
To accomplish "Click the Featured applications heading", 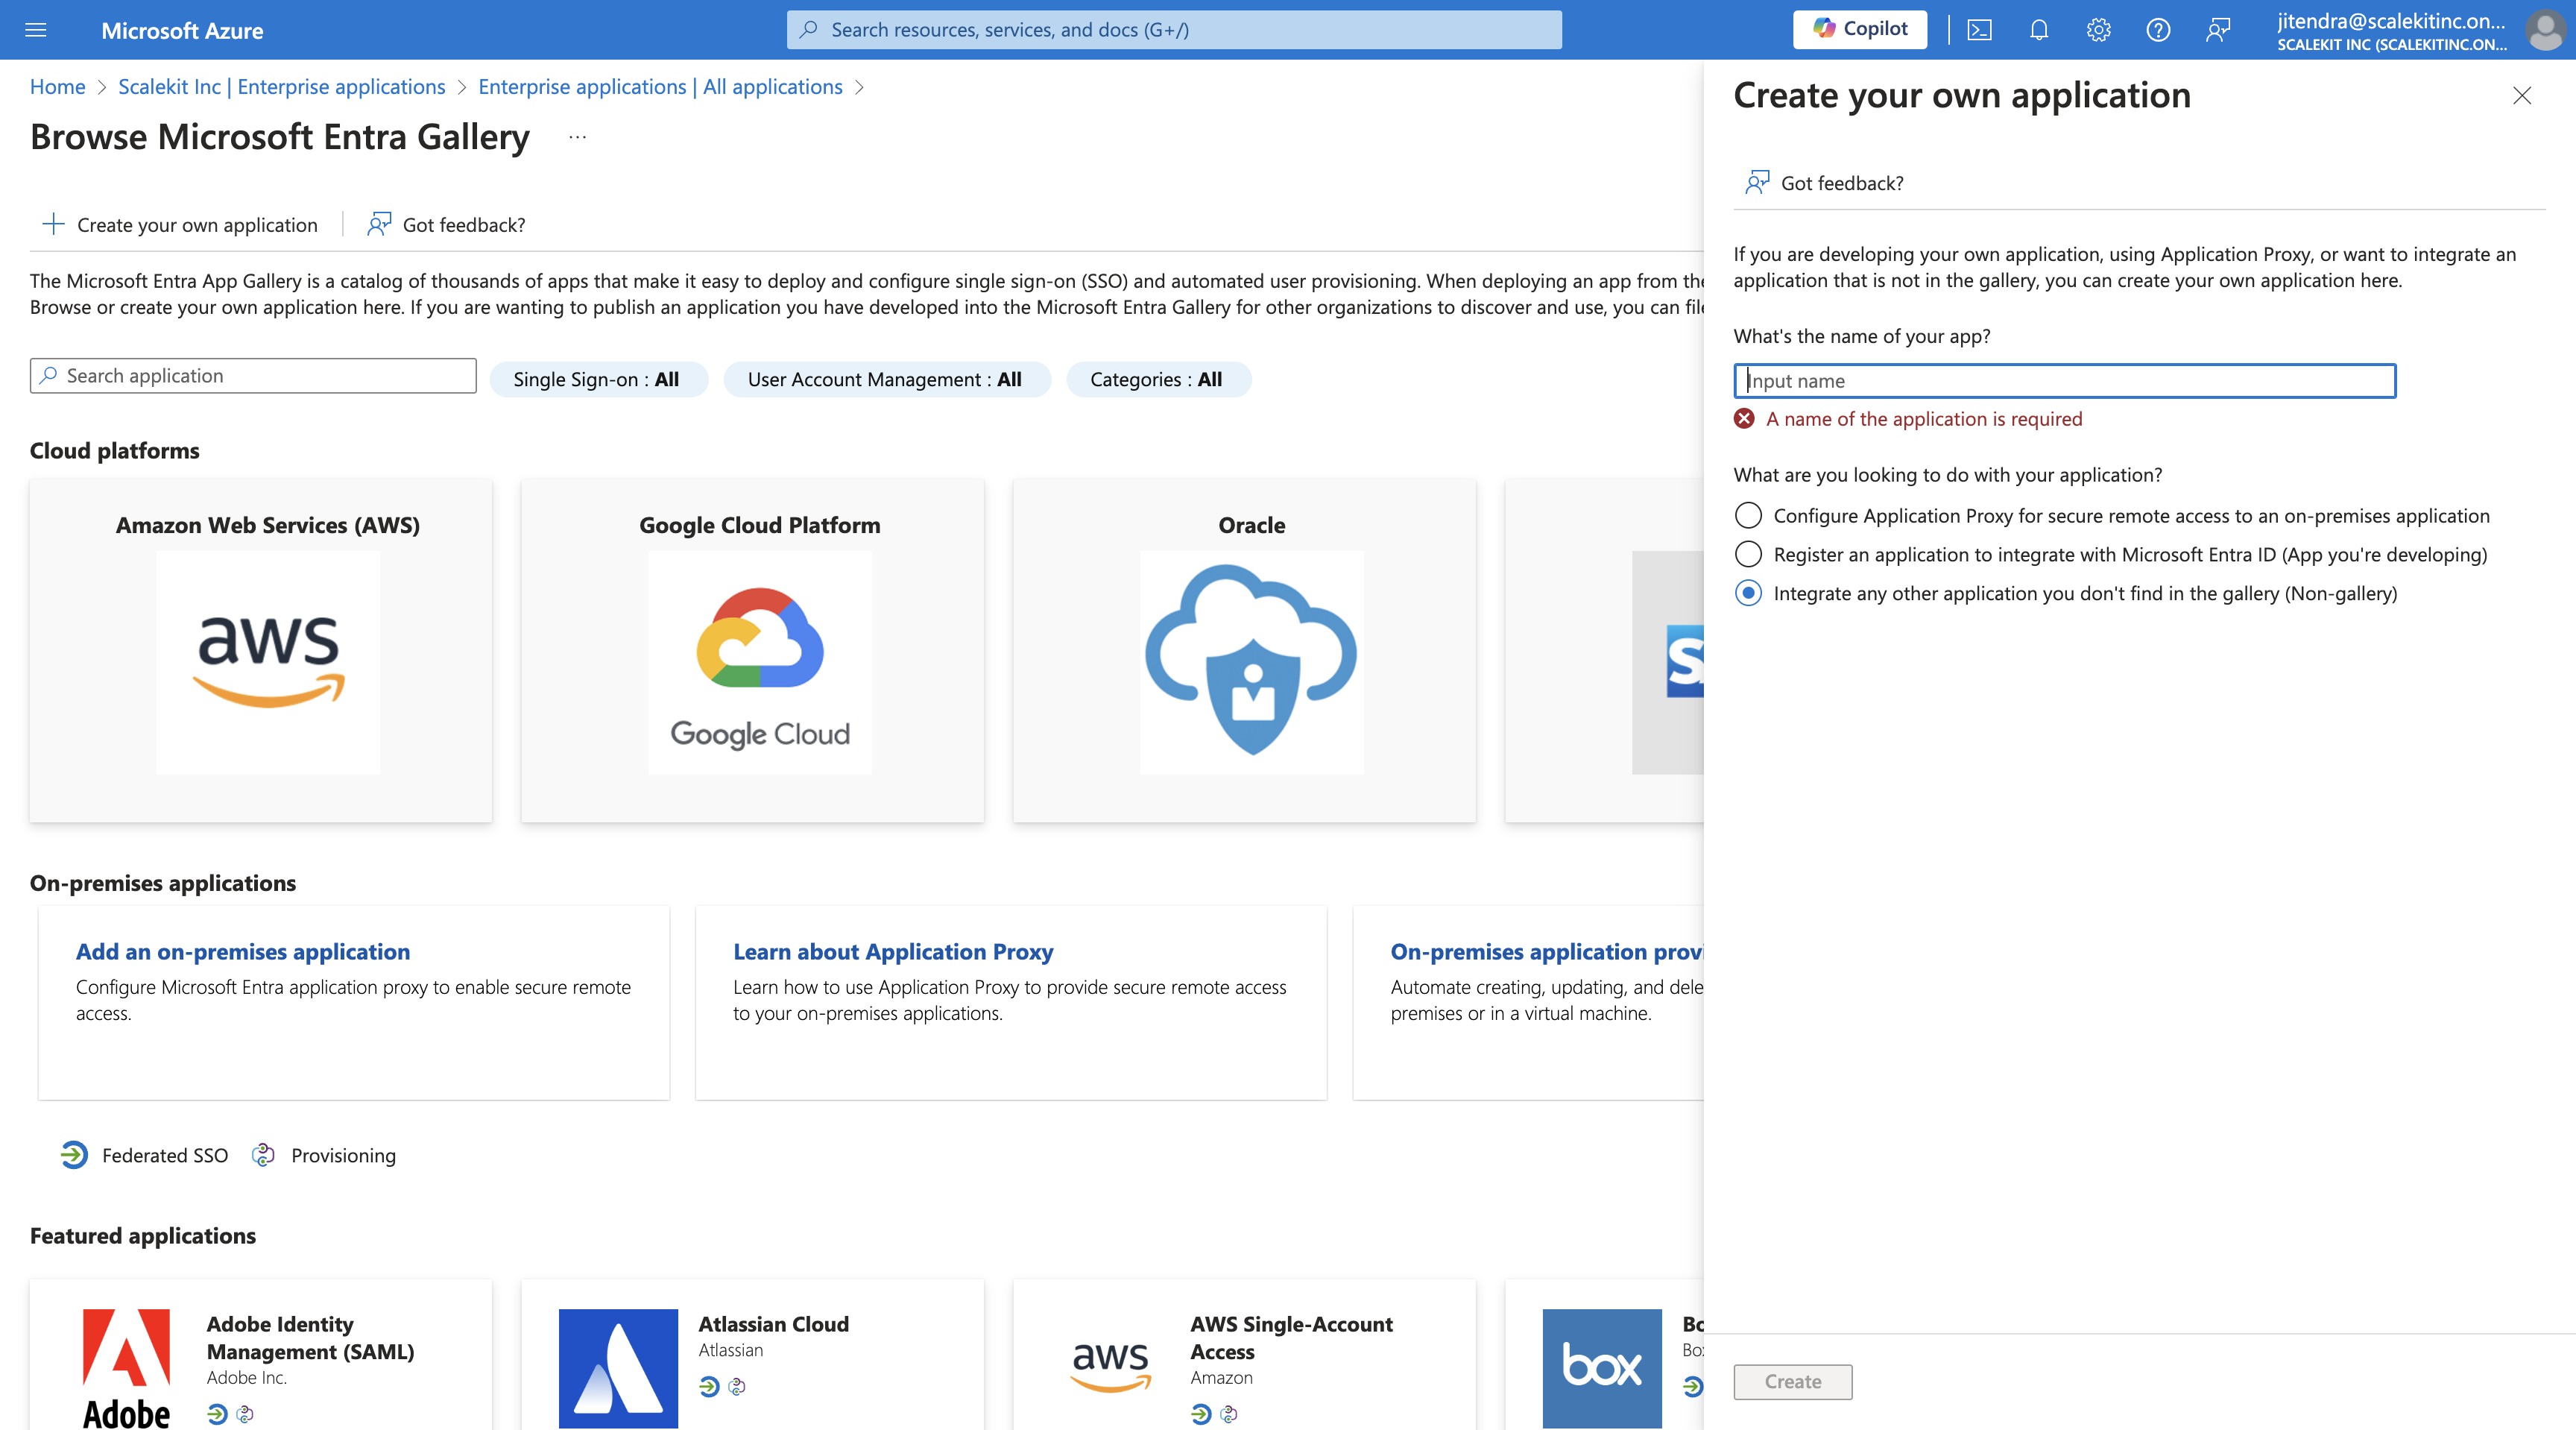I will pos(143,1235).
